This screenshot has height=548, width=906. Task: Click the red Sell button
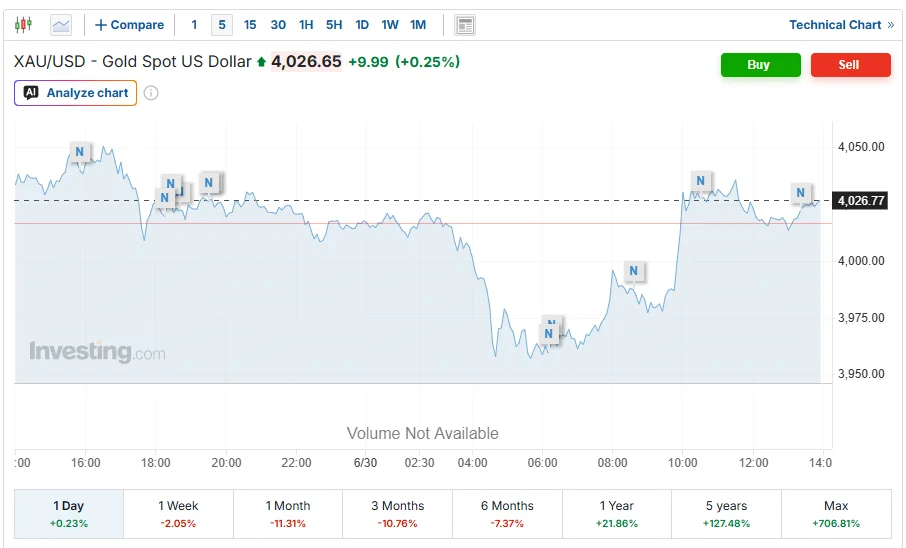851,65
